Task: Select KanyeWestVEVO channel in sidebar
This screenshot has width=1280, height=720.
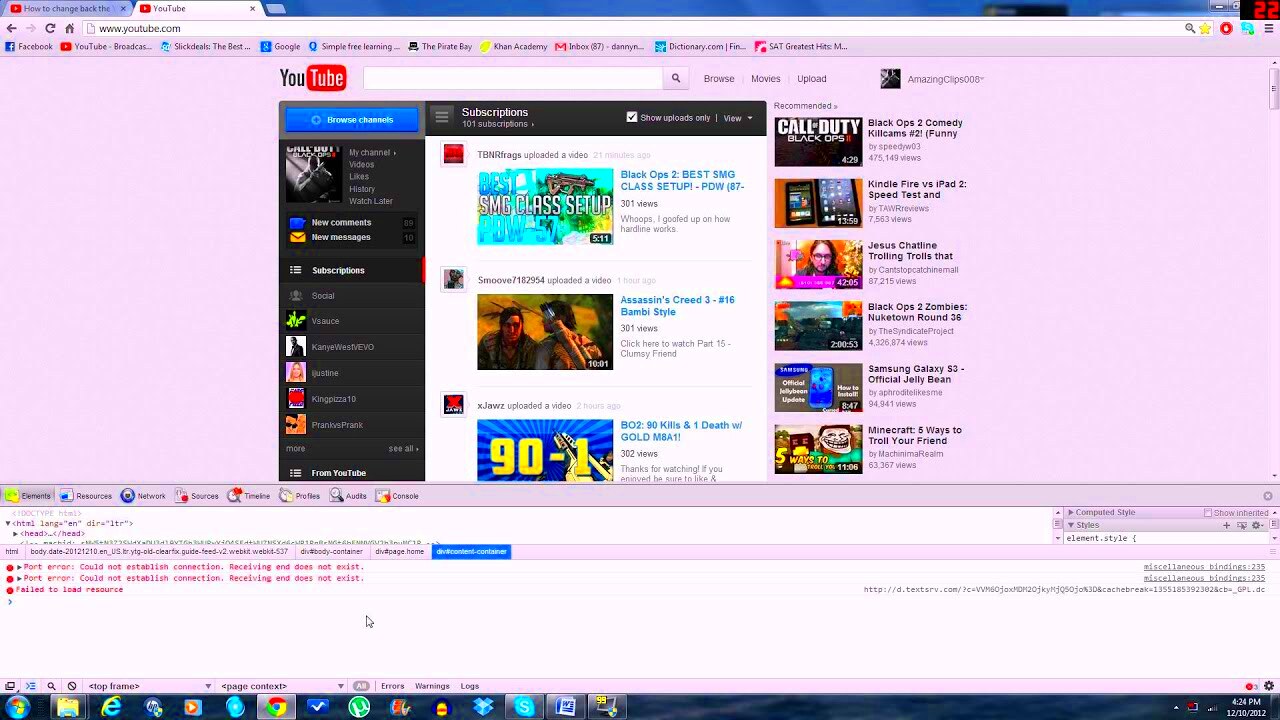Action: (342, 347)
